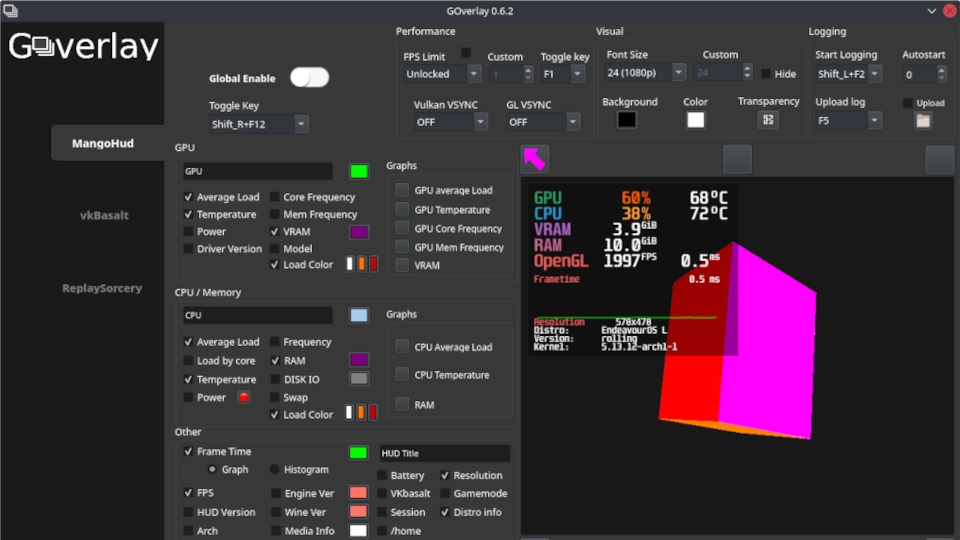Enable the GPU Mem Frequency graph checkbox
Screen dimensions: 960x540
tap(402, 247)
